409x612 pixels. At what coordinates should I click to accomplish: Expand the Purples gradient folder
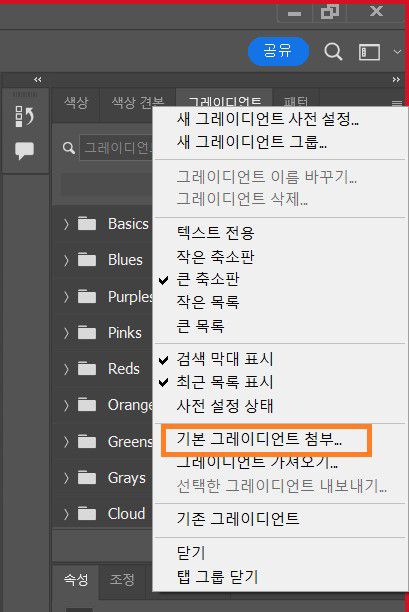coord(66,297)
